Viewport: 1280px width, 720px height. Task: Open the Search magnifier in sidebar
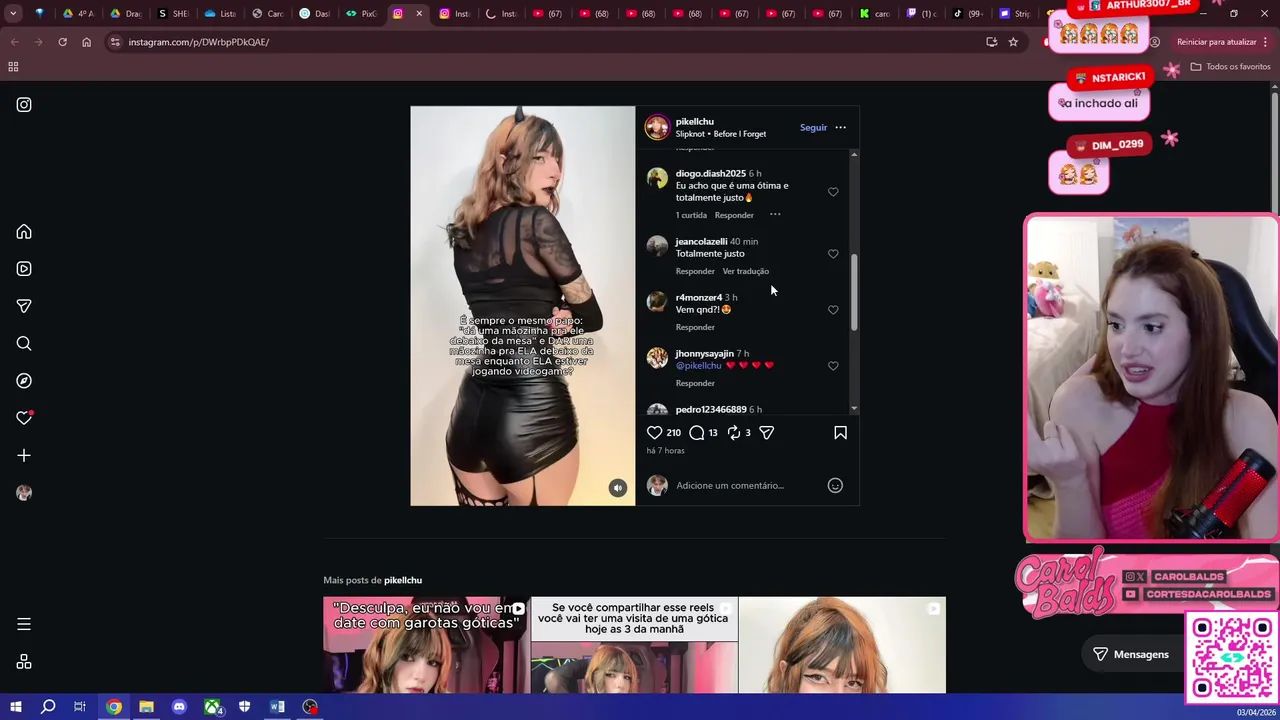[24, 344]
